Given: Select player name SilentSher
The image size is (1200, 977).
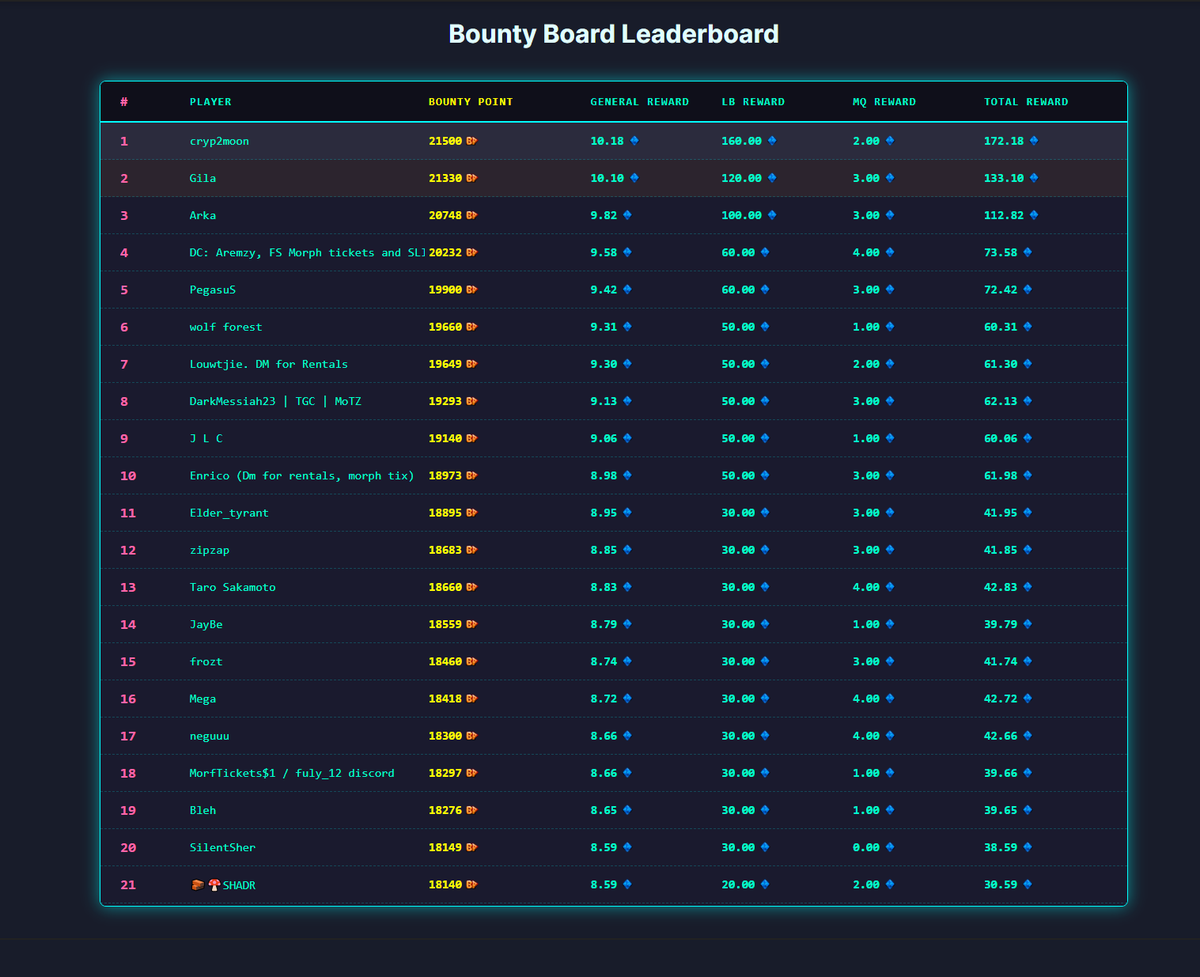Looking at the screenshot, I should tap(223, 847).
